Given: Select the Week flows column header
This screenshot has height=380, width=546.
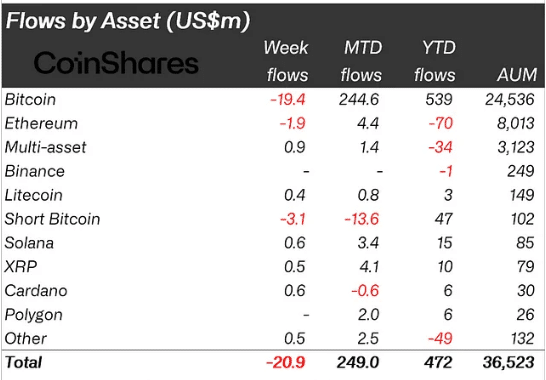Looking at the screenshot, I should click(x=286, y=61).
